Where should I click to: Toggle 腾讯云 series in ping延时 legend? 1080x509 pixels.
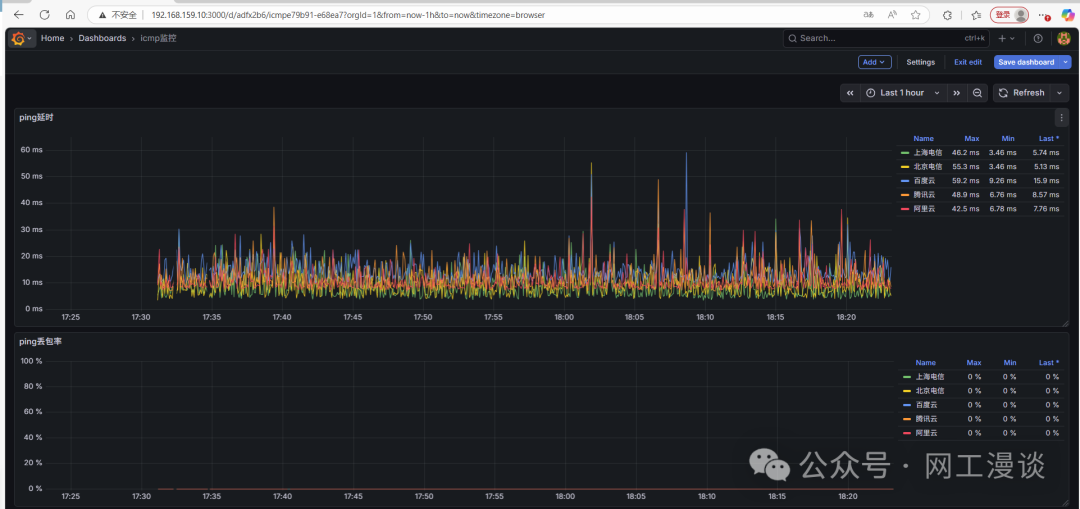(924, 195)
